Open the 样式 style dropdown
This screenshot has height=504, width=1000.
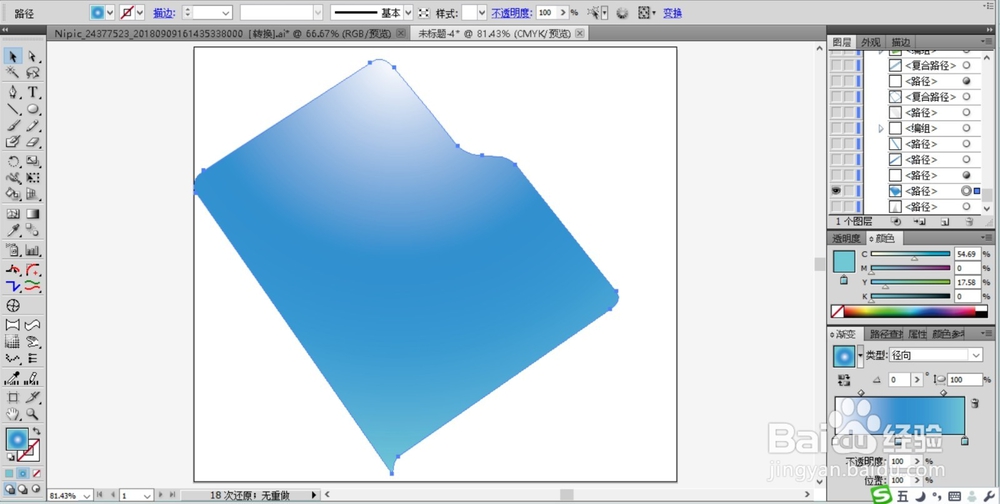point(482,13)
